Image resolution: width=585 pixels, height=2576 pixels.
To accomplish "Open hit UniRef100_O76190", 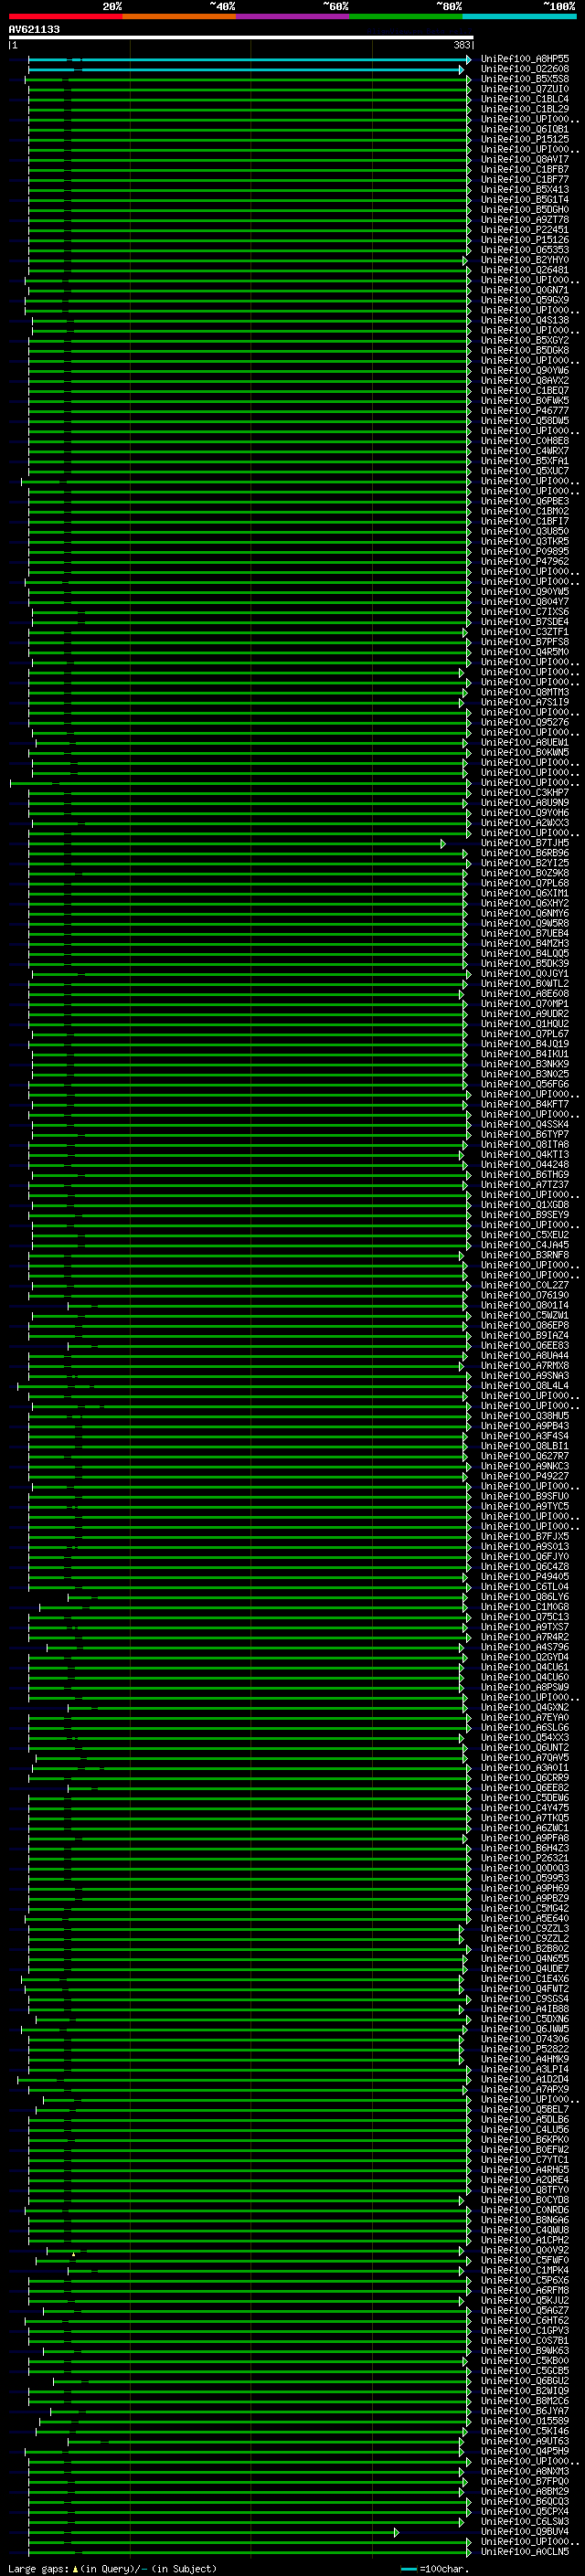I will click(x=525, y=1295).
